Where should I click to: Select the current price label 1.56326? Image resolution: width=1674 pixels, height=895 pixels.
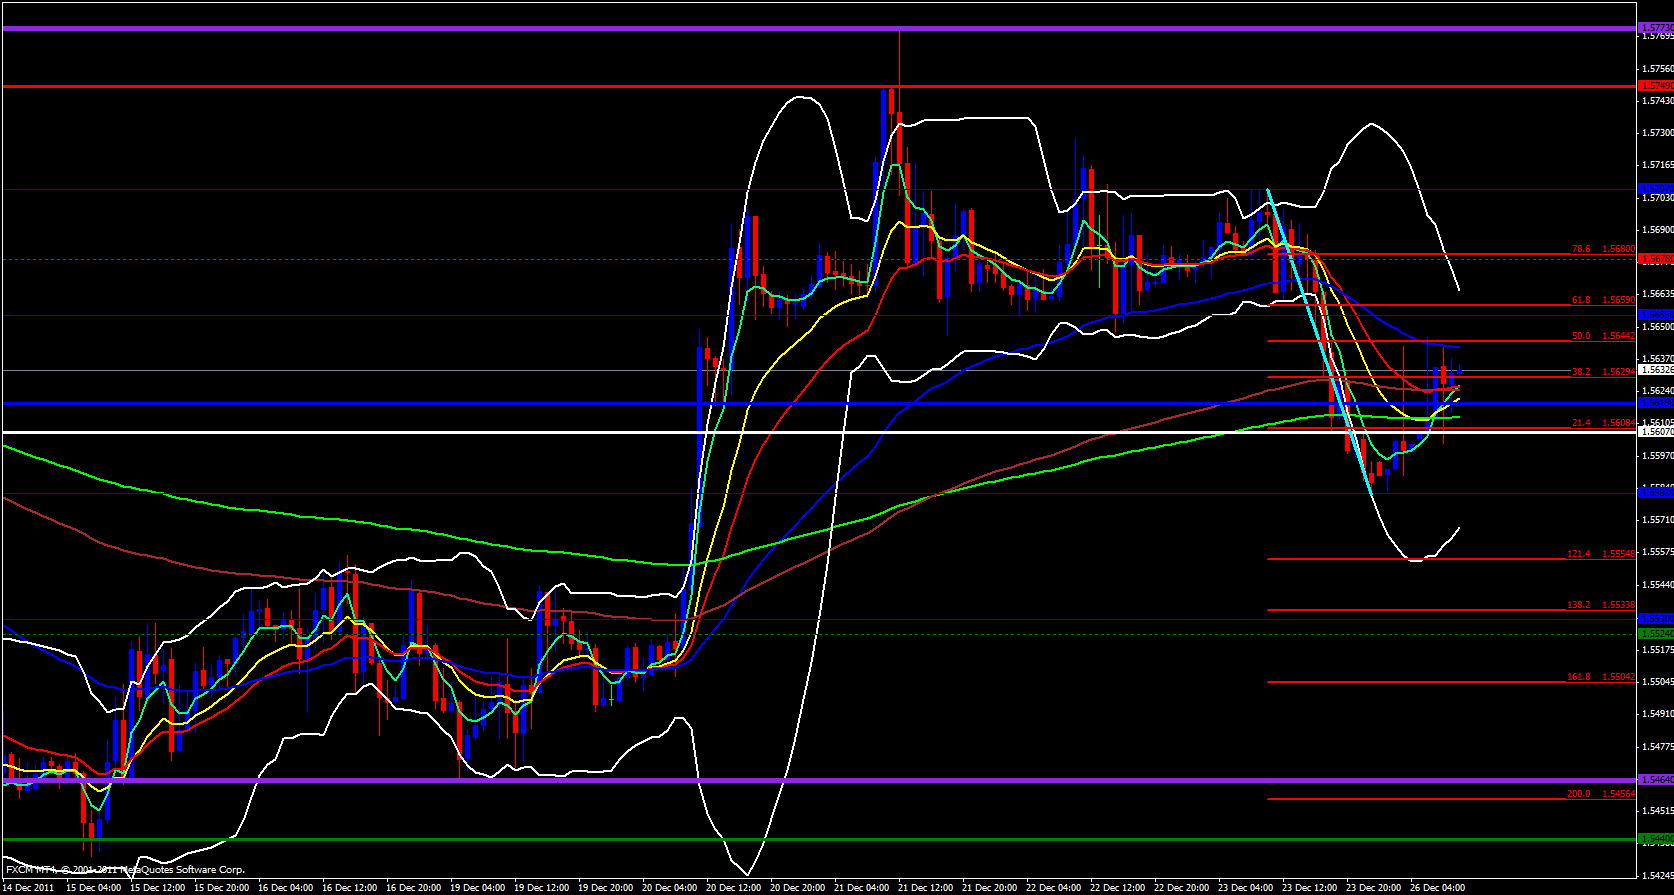[1654, 370]
